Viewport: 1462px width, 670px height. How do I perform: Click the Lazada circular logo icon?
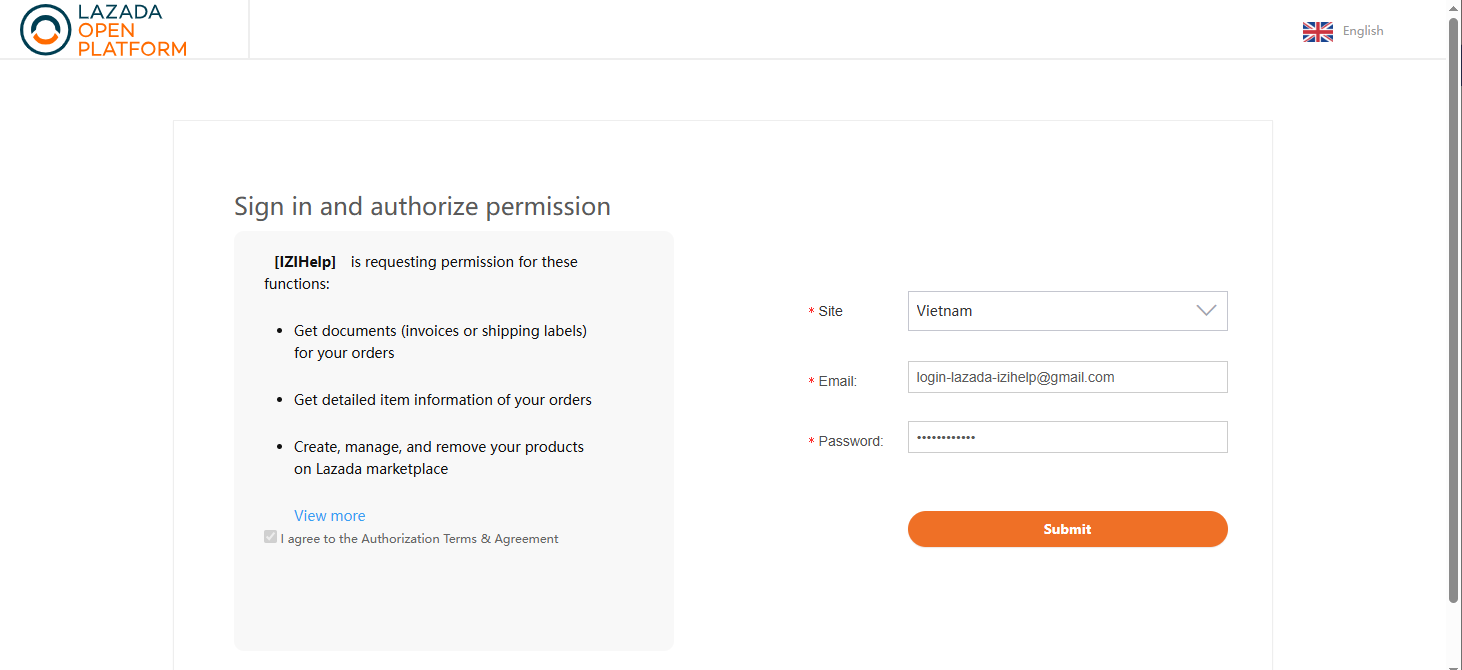[x=45, y=30]
